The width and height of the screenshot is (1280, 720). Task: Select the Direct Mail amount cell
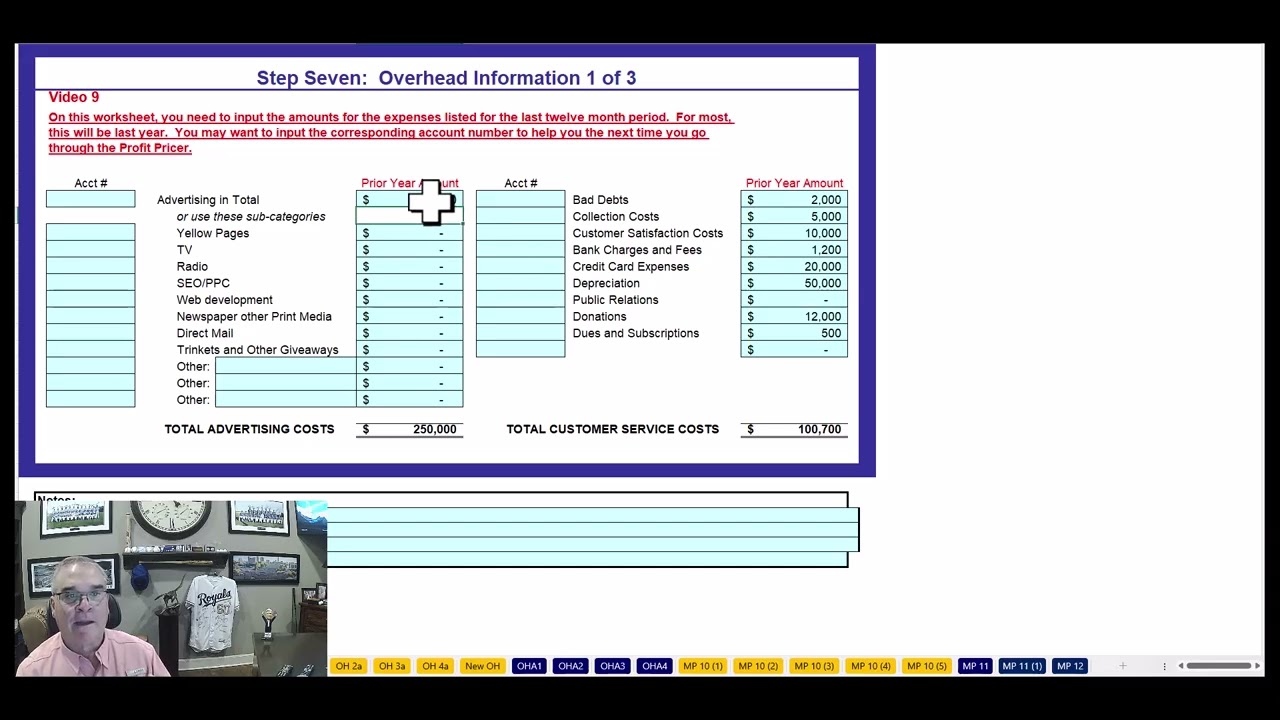coord(410,333)
